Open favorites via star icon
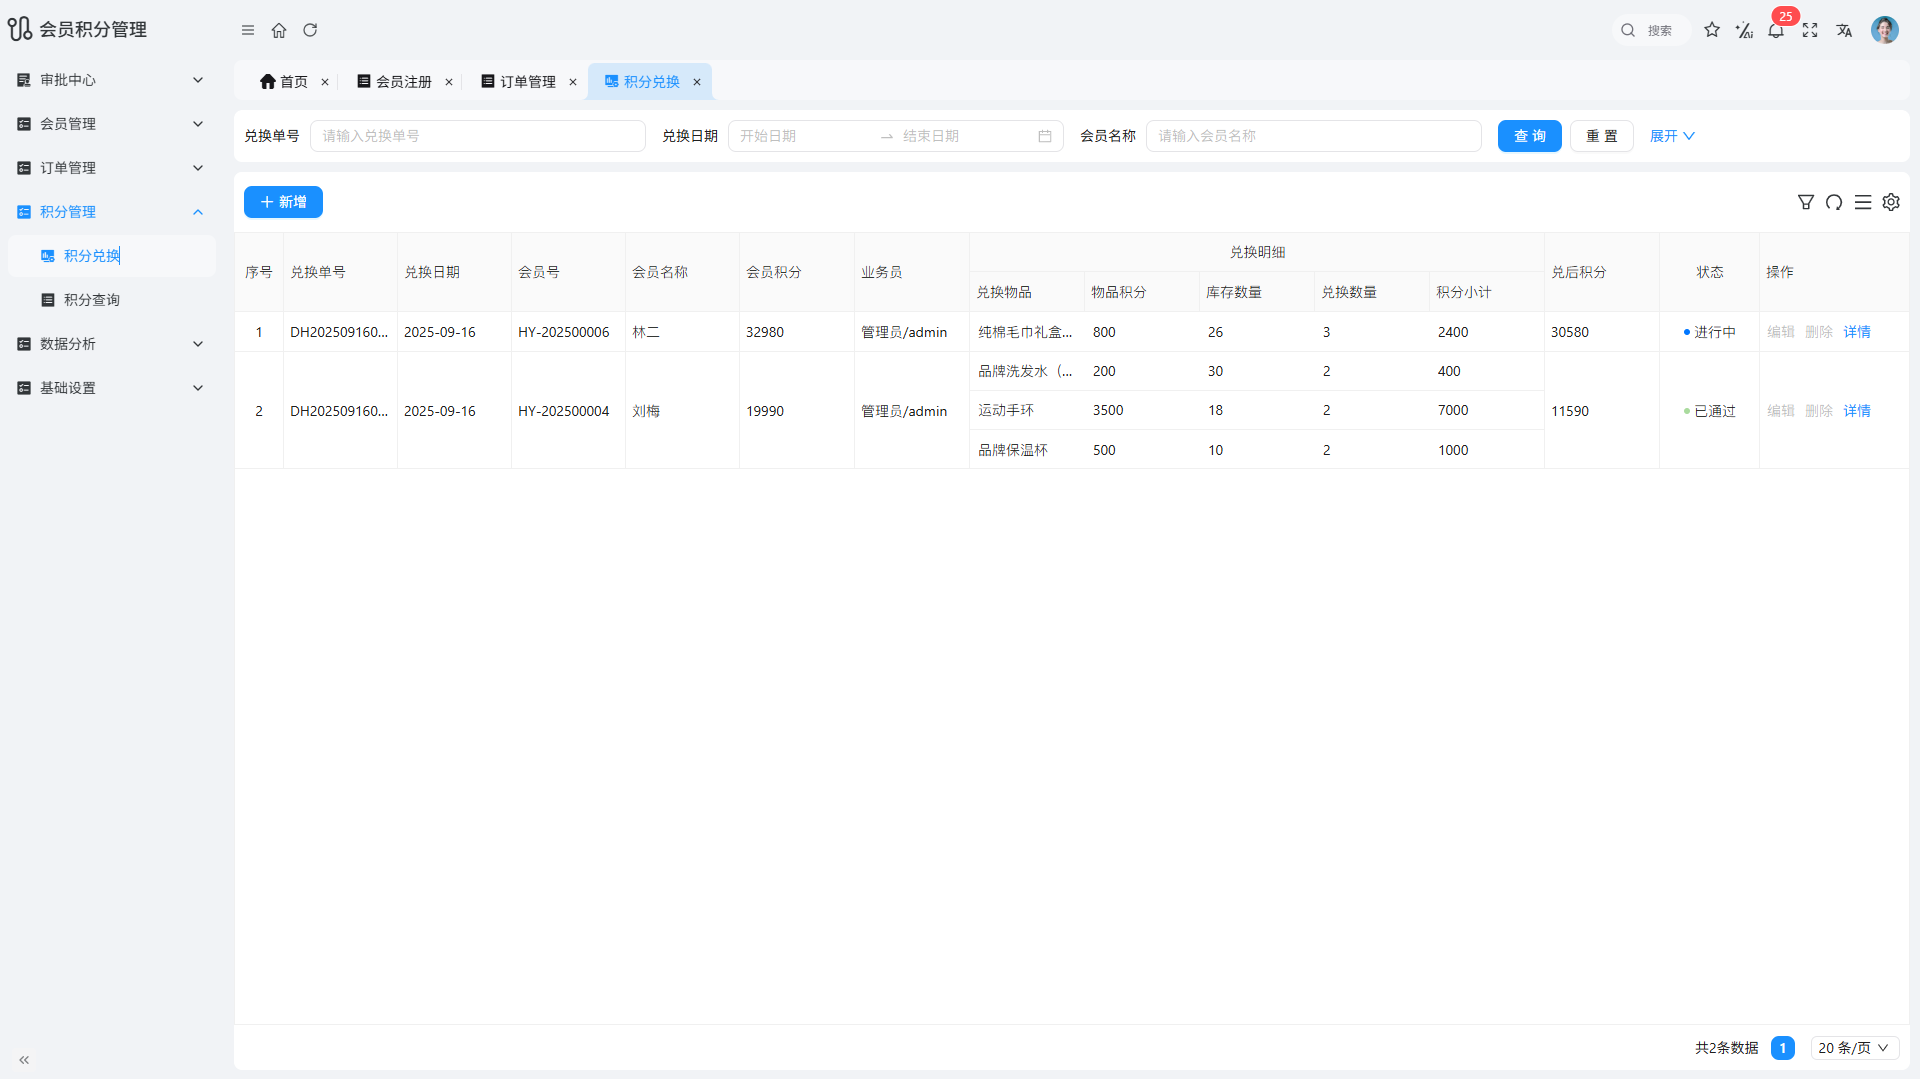Viewport: 1920px width, 1079px height. click(x=1712, y=30)
